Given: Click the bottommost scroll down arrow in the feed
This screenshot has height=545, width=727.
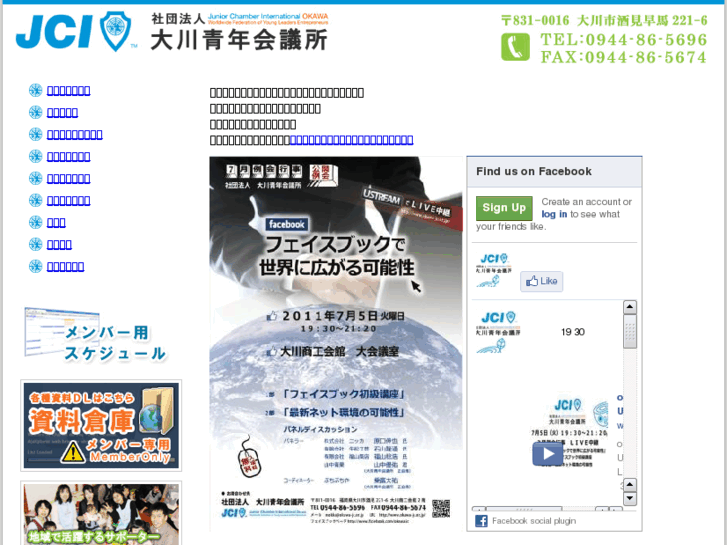Looking at the screenshot, I should click(x=630, y=499).
